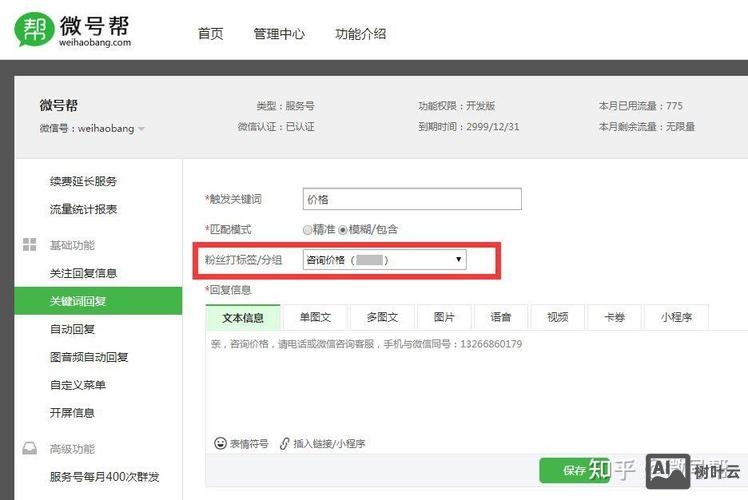Screen dimensions: 748x500
Task: Click the 基础功能 section heading
Action: [x=73, y=245]
